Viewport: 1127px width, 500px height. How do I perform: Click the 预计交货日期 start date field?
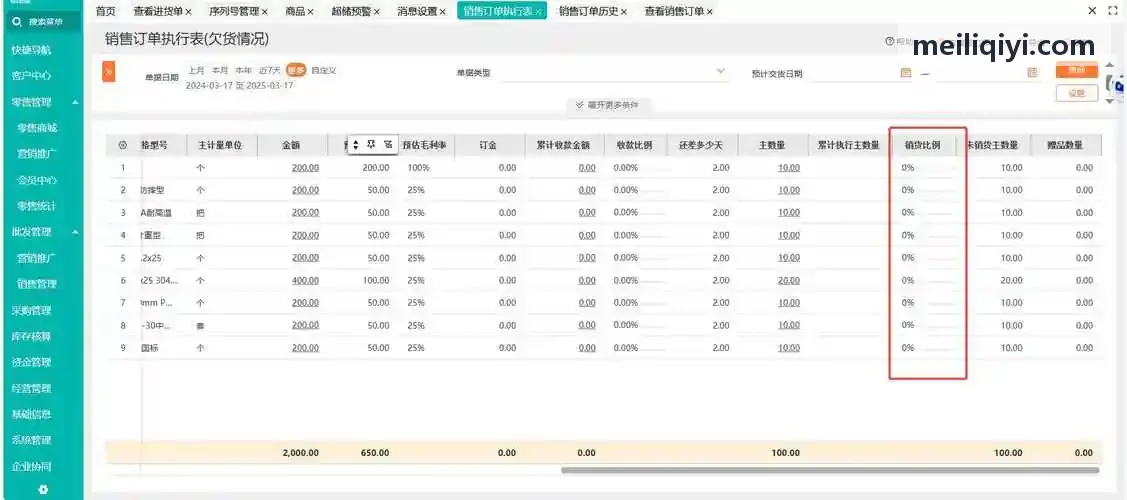[862, 73]
